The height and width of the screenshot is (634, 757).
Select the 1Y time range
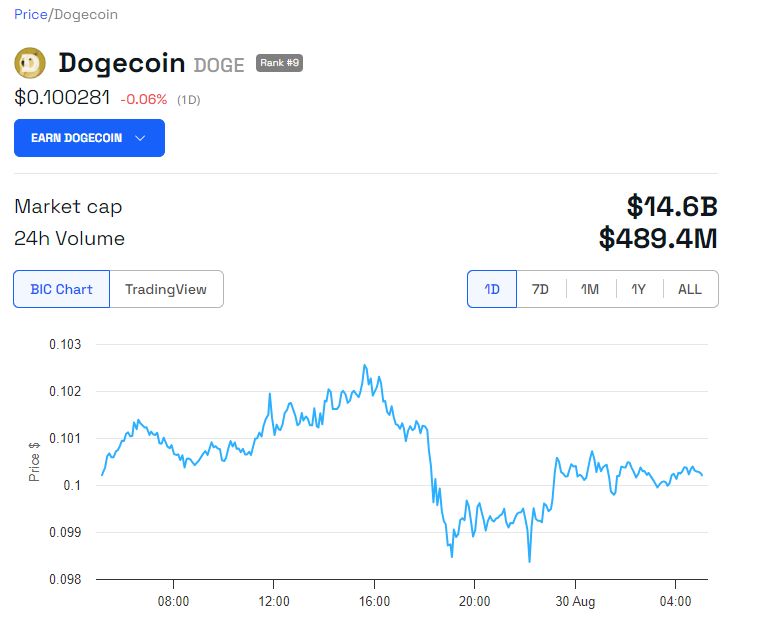(638, 289)
